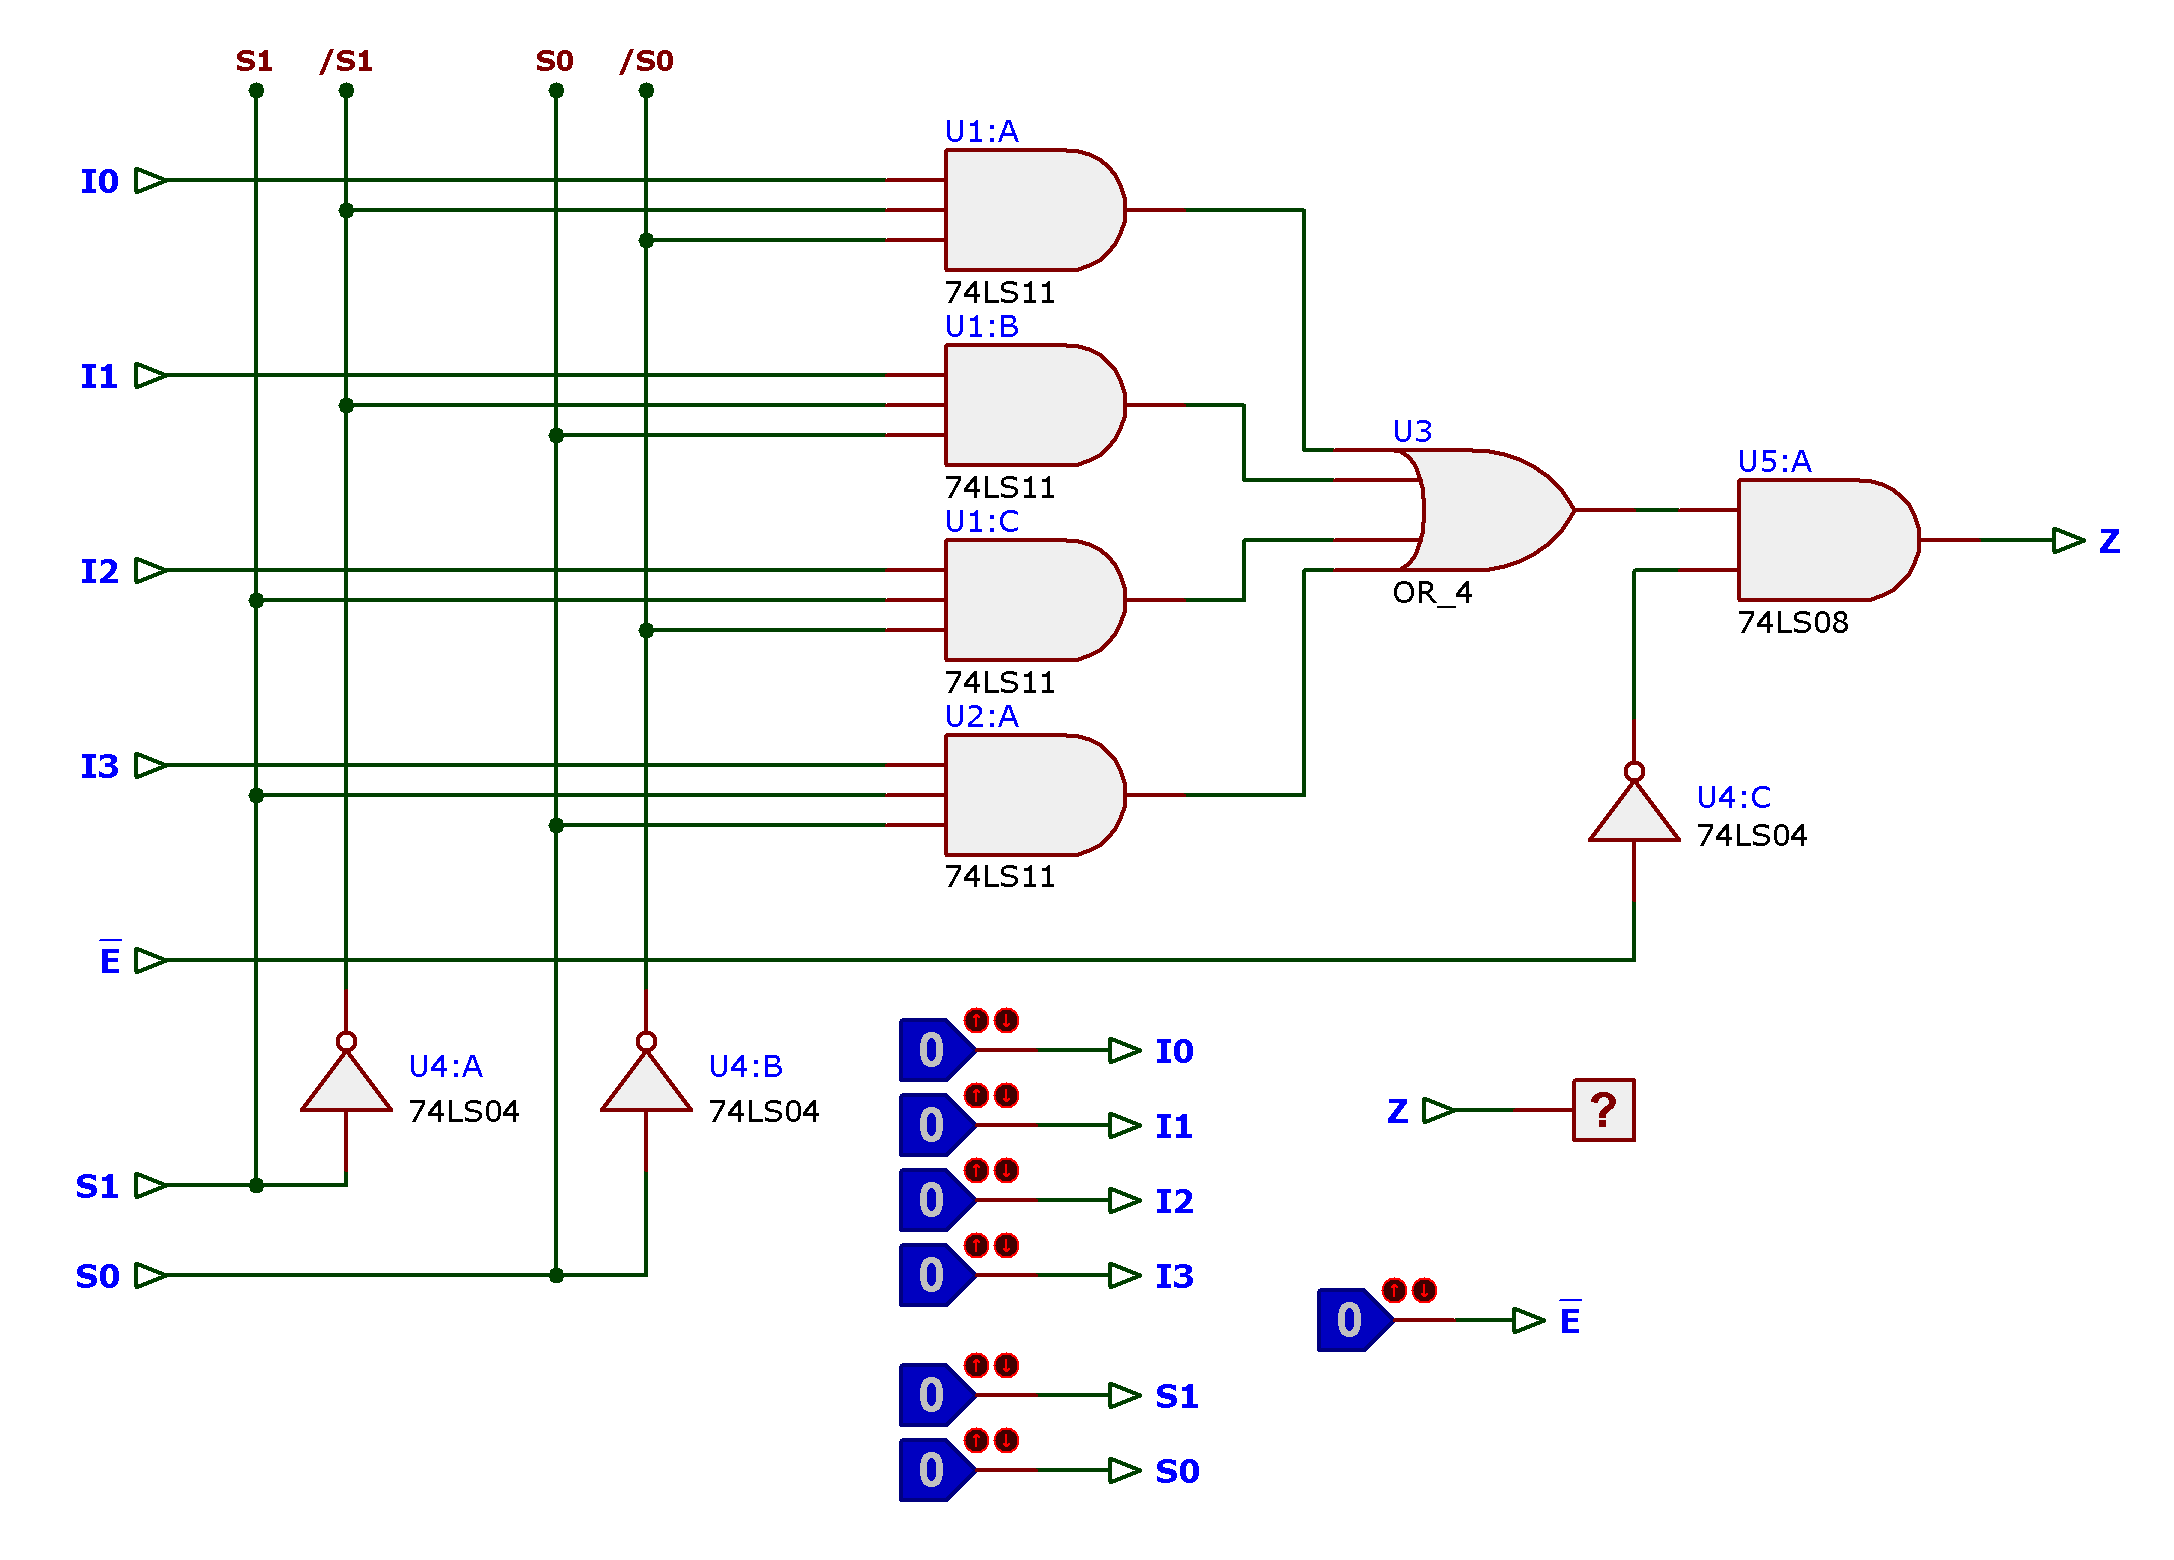
Task: Click the U1:A reference label
Action: click(981, 131)
